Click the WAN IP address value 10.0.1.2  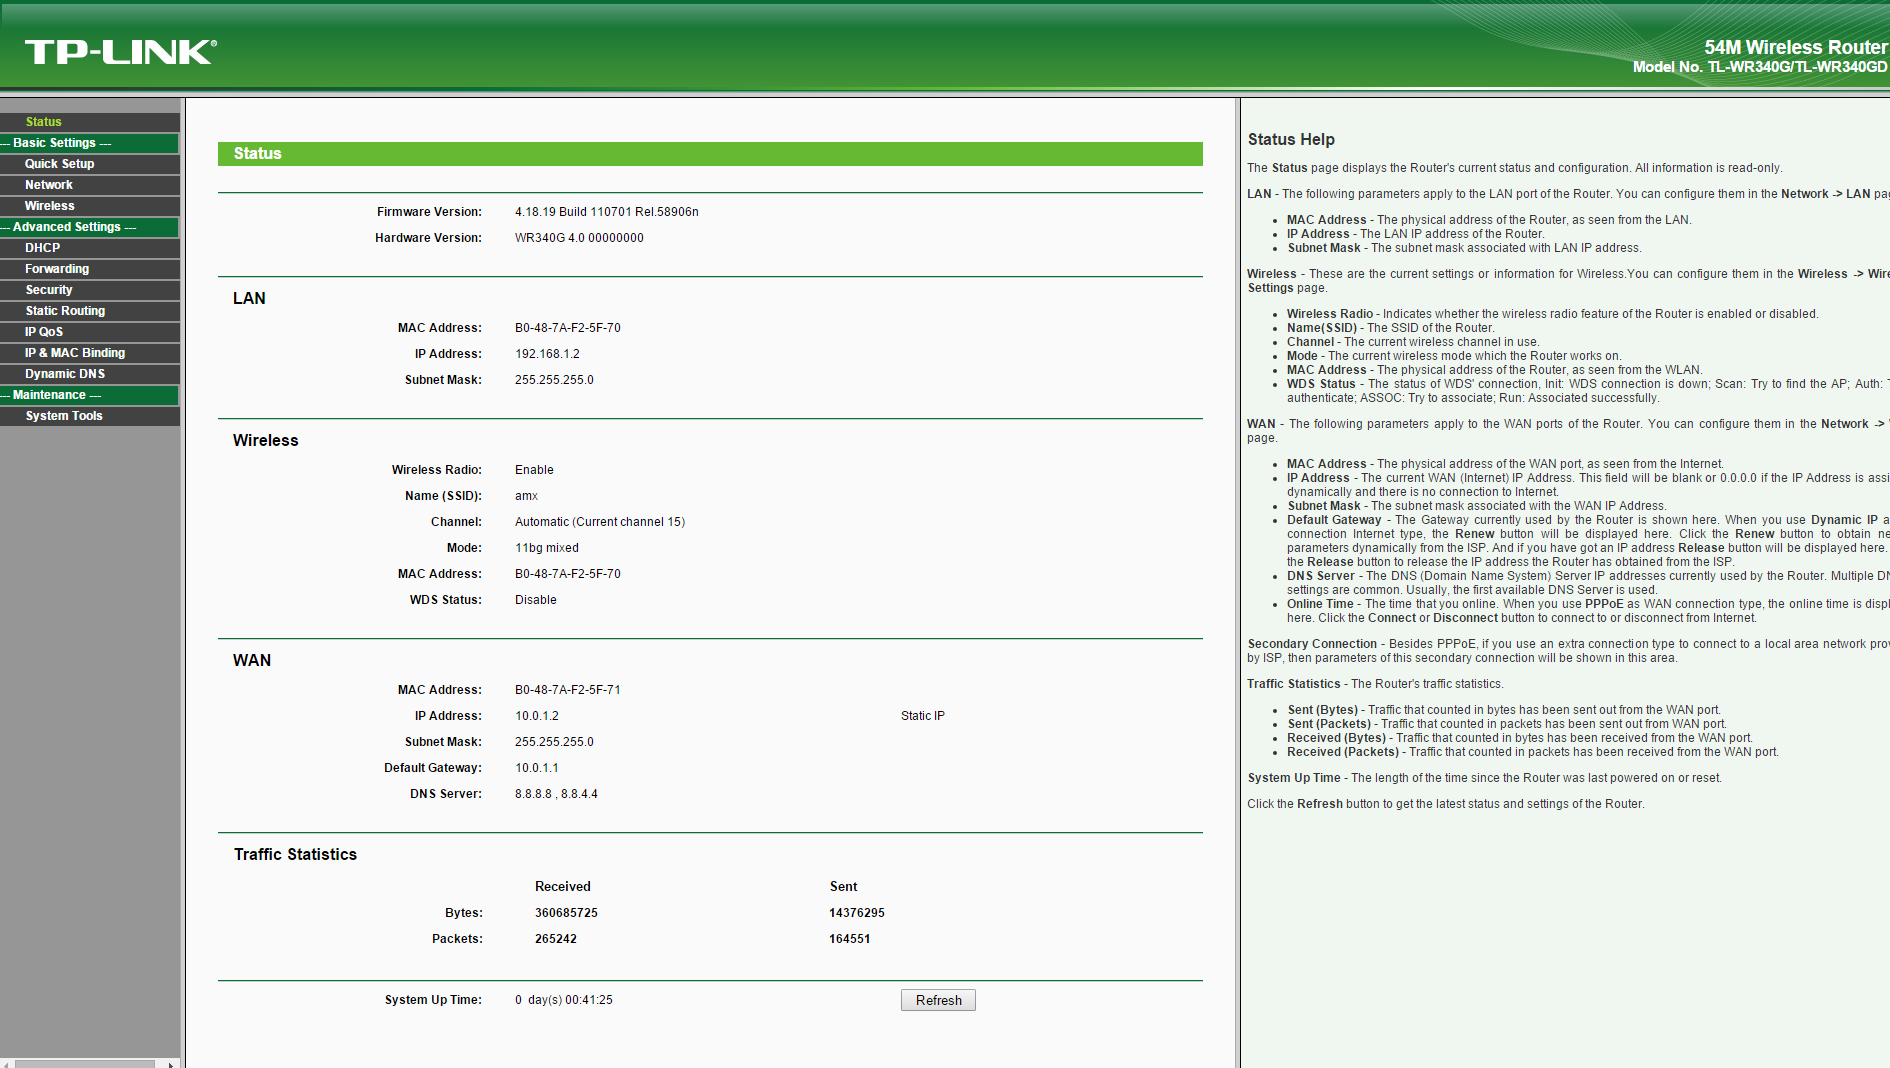tap(537, 716)
